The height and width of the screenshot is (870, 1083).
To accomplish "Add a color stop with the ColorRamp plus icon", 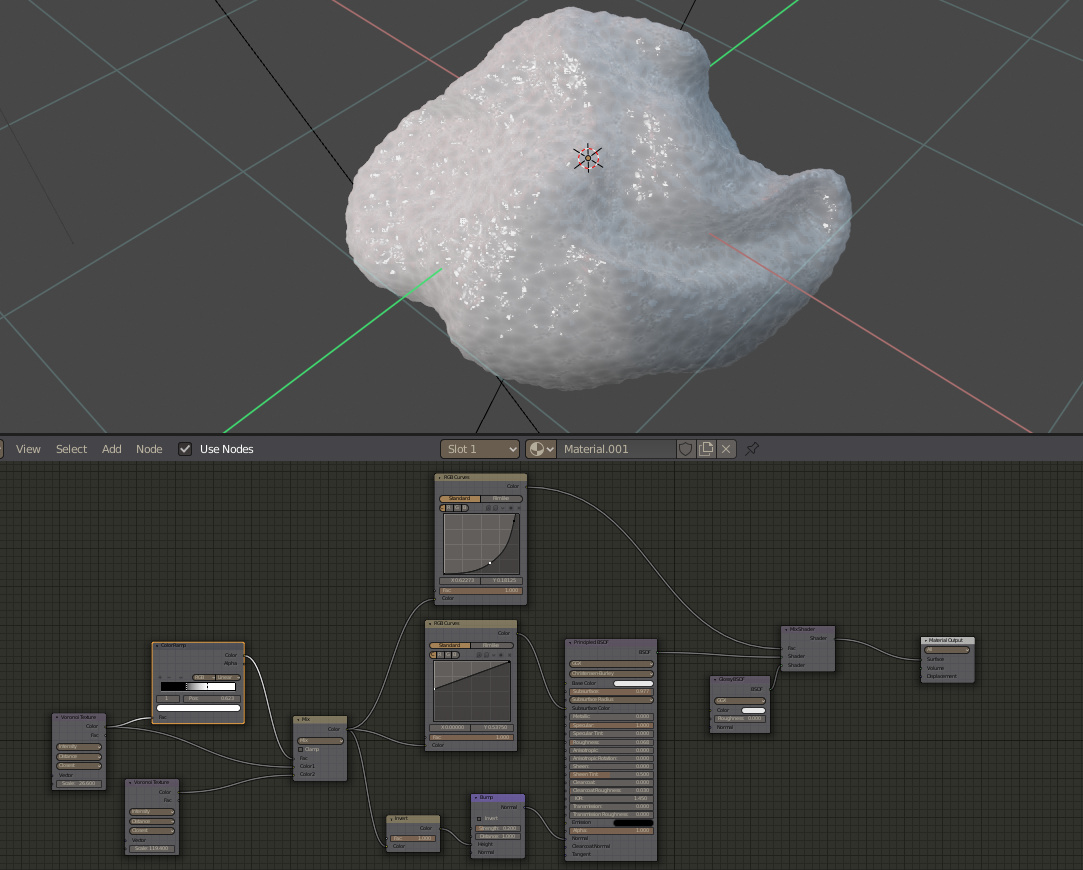I will [x=160, y=677].
